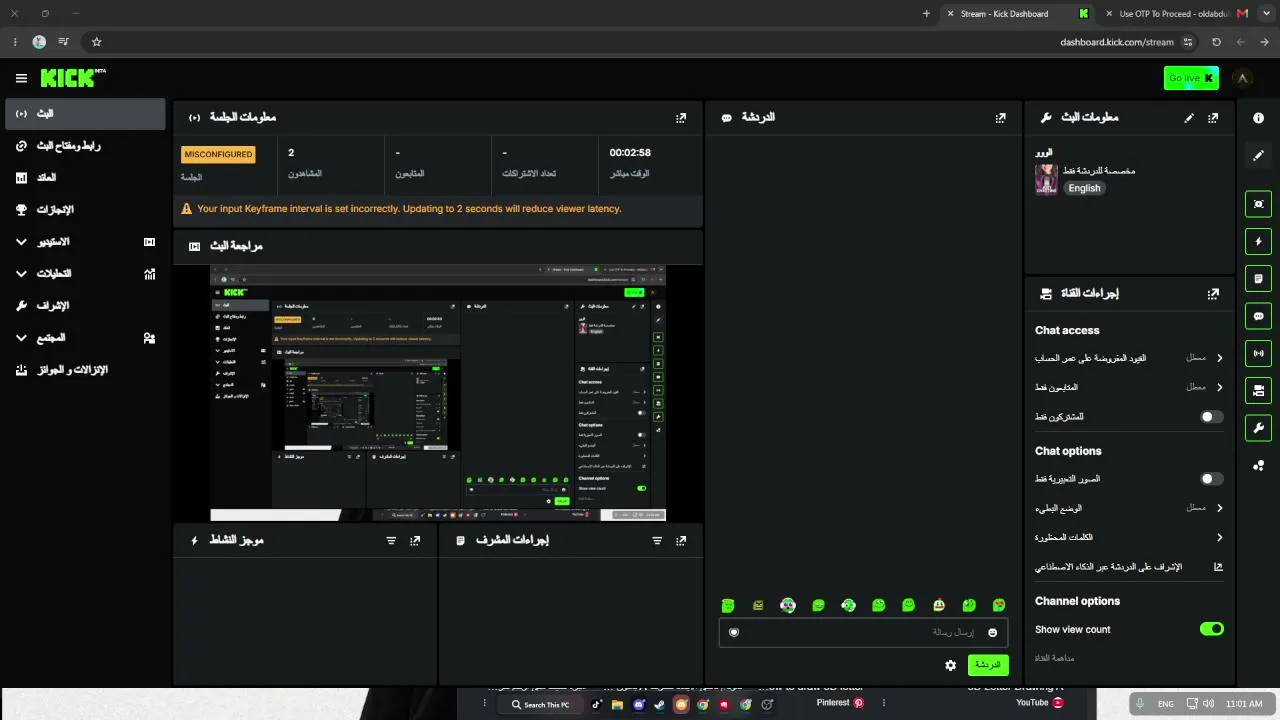Screen dimensions: 1280x720
Task: Pop out the معلومات الجلسة panel
Action: pyautogui.click(x=681, y=117)
